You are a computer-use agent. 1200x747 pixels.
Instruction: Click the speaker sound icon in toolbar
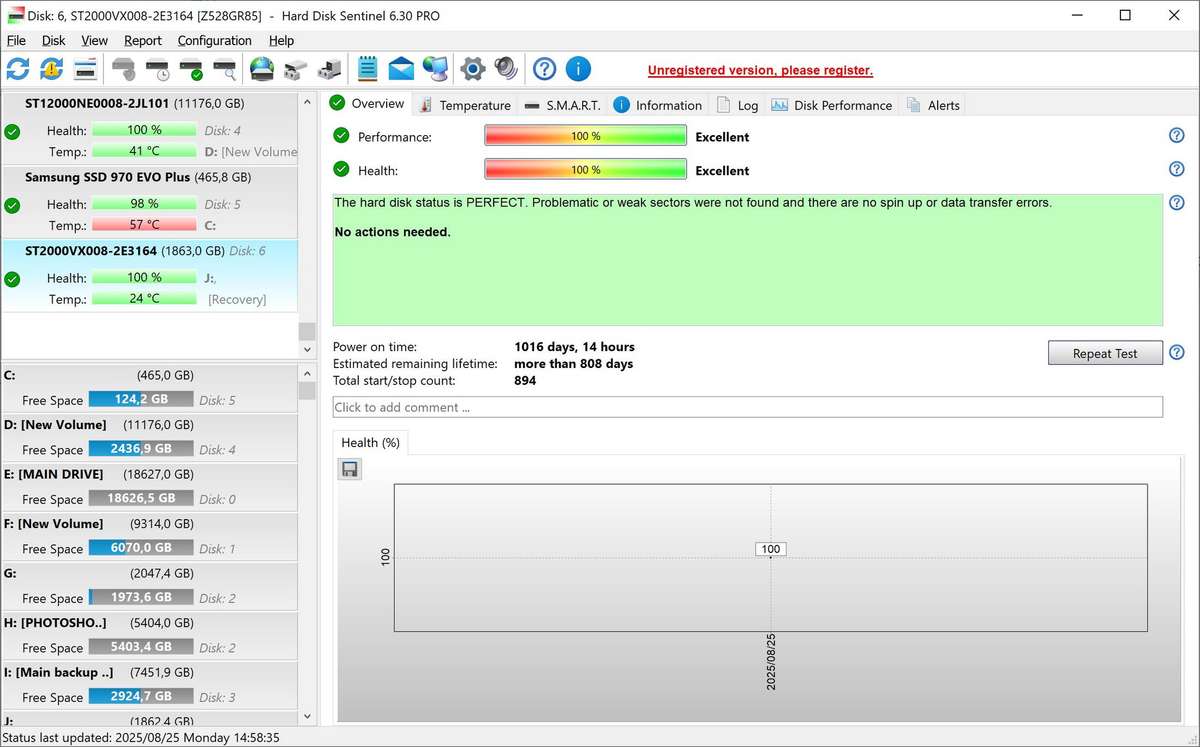[506, 69]
